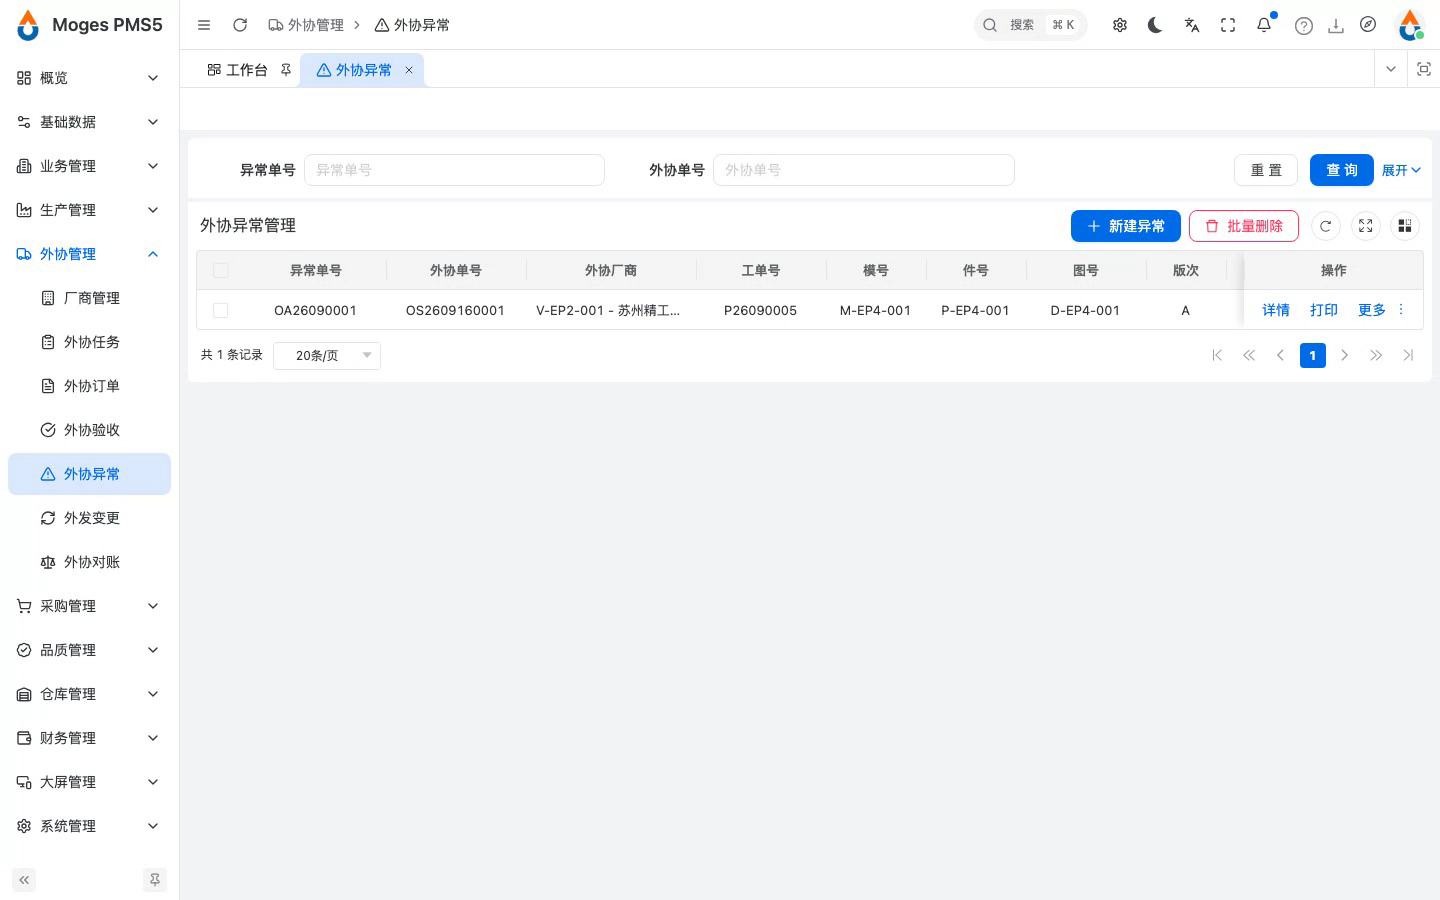Collapse the sidebar with double-chevron icon
Screen dimensions: 1440x900
[x=24, y=880]
